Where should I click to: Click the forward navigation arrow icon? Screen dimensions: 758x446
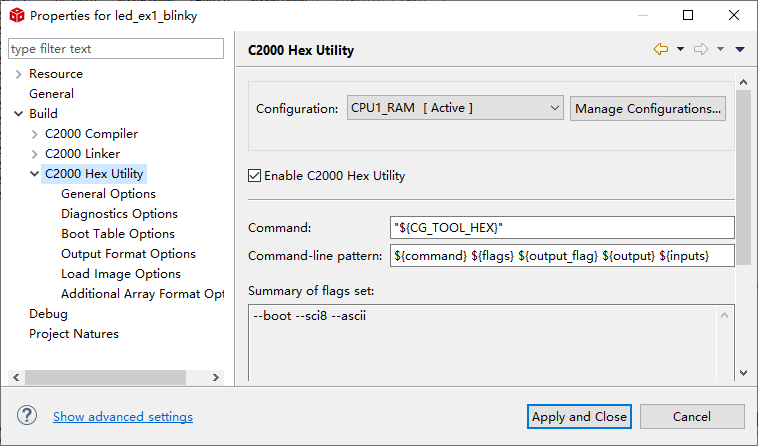click(x=700, y=49)
